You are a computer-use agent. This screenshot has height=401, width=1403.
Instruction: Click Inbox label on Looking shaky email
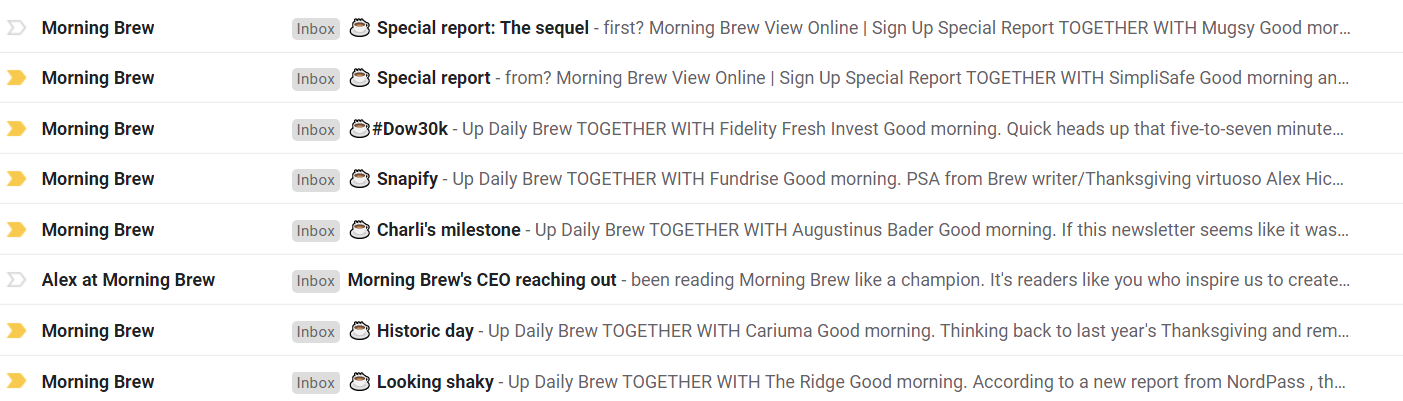click(316, 382)
